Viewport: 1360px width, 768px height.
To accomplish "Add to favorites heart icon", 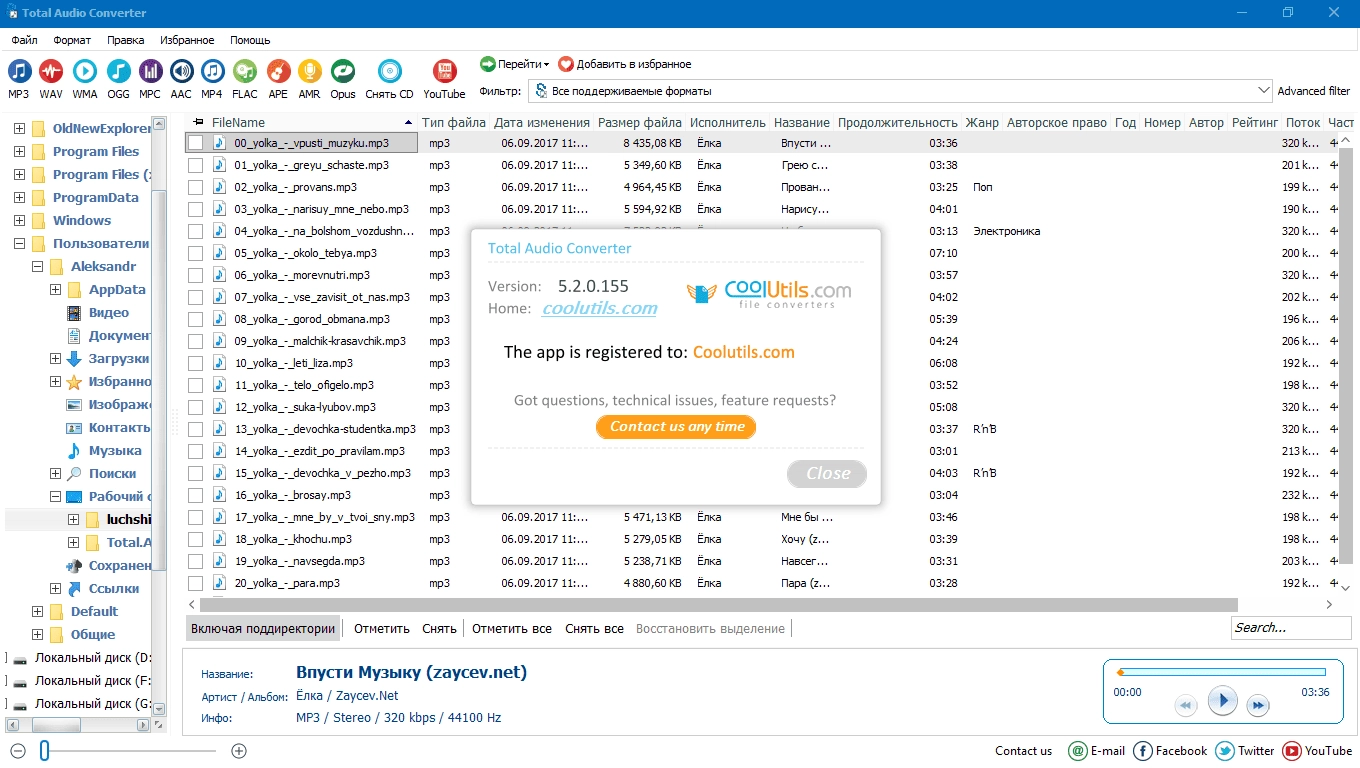I will click(x=566, y=64).
